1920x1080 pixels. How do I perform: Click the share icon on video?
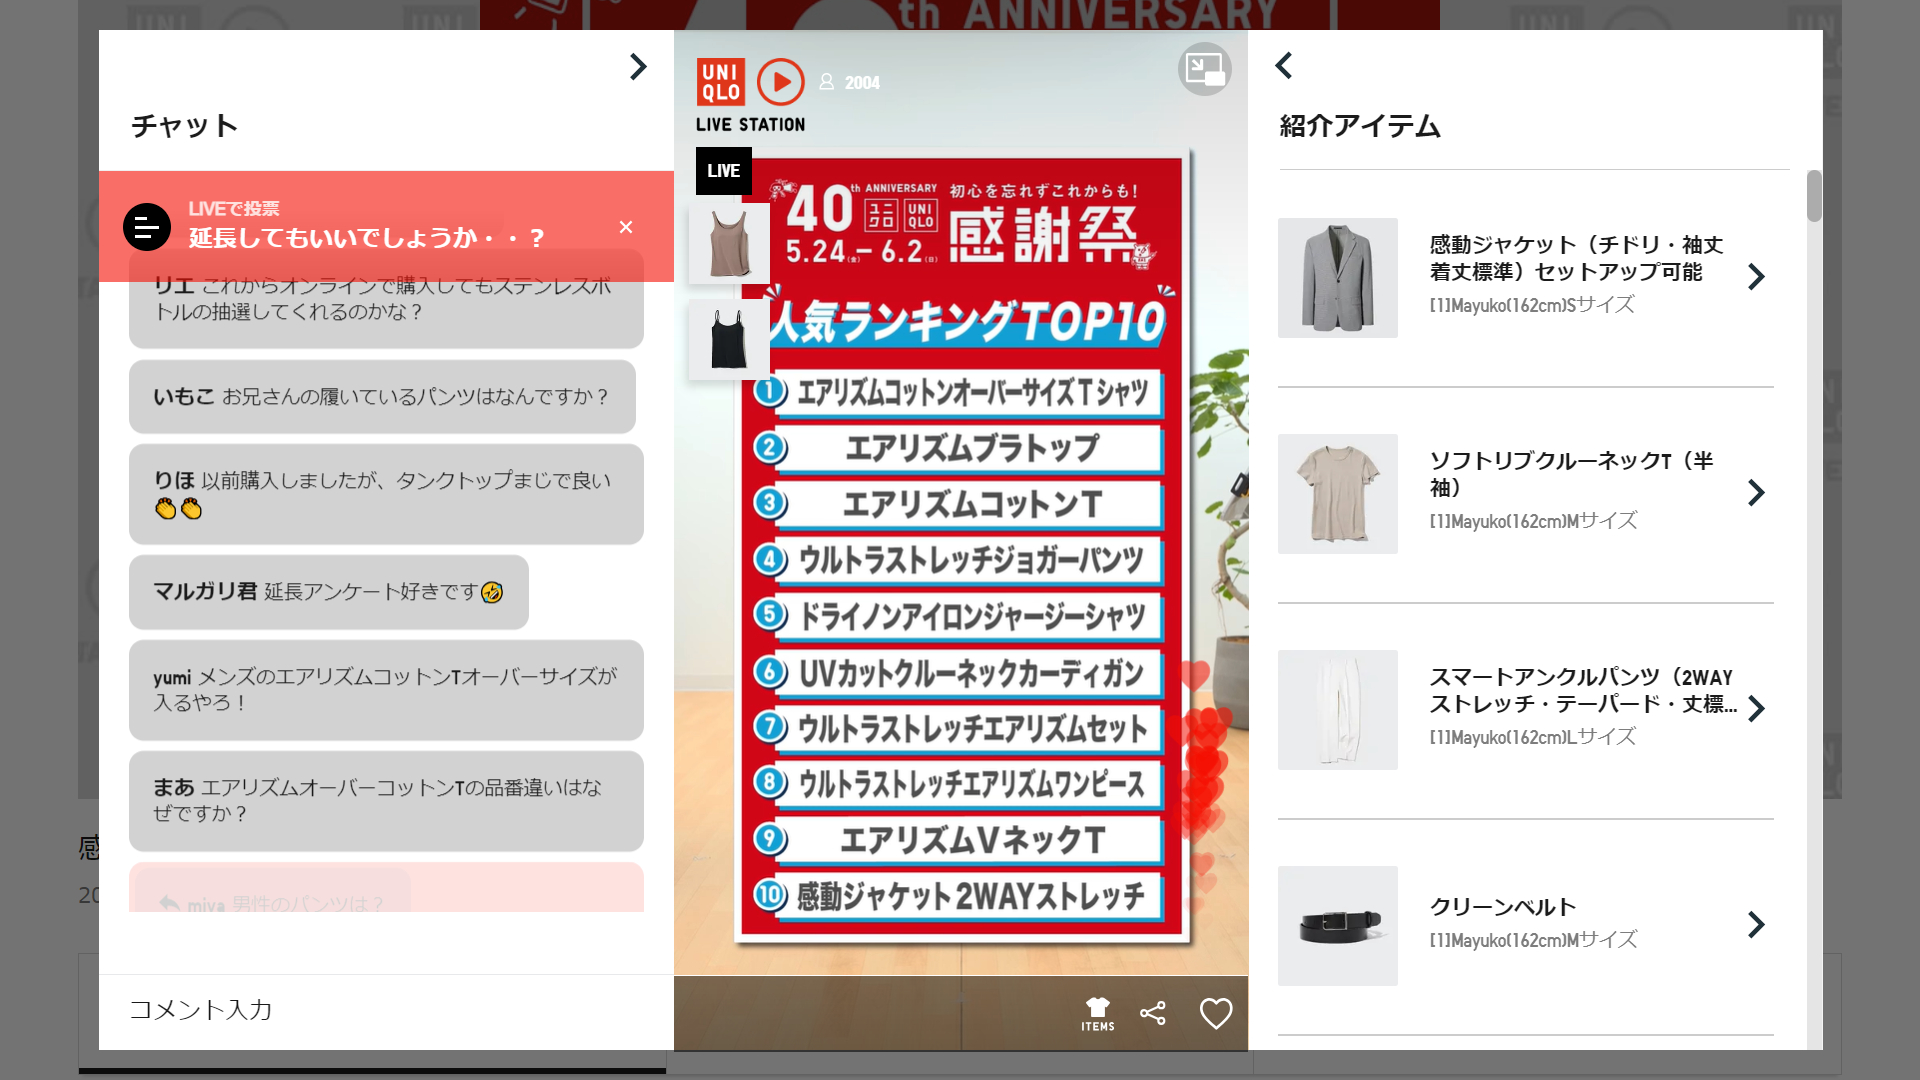[x=1153, y=1013]
